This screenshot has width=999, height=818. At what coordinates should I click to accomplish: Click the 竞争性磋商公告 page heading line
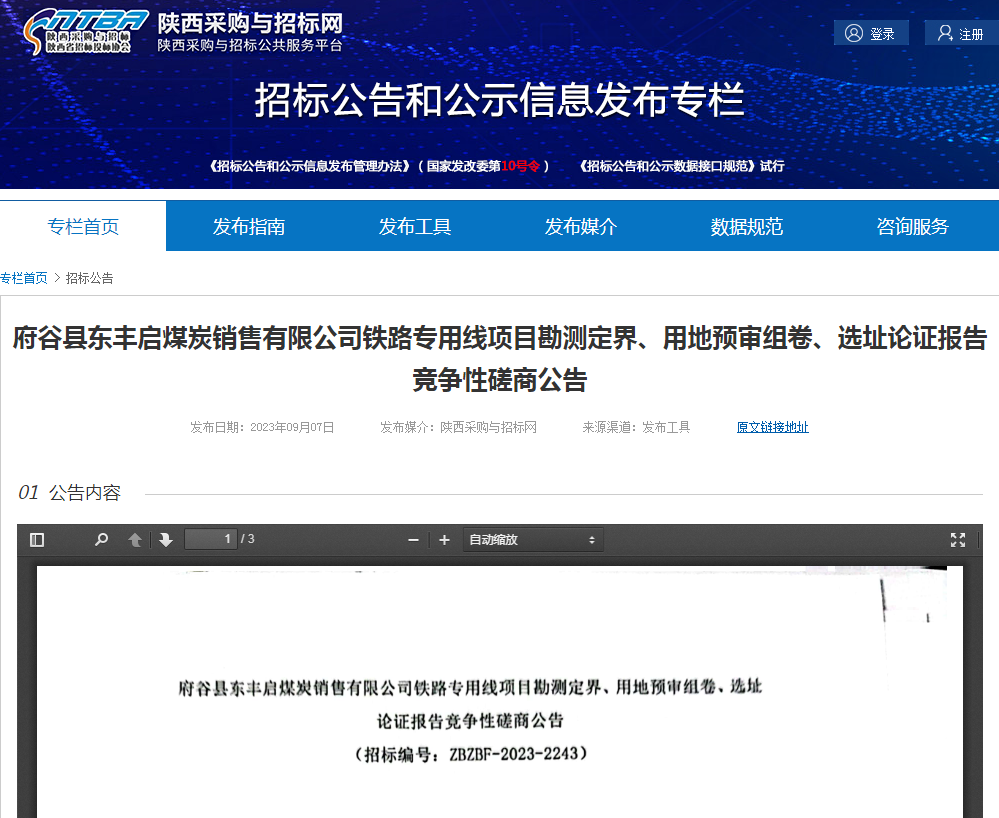(x=500, y=380)
